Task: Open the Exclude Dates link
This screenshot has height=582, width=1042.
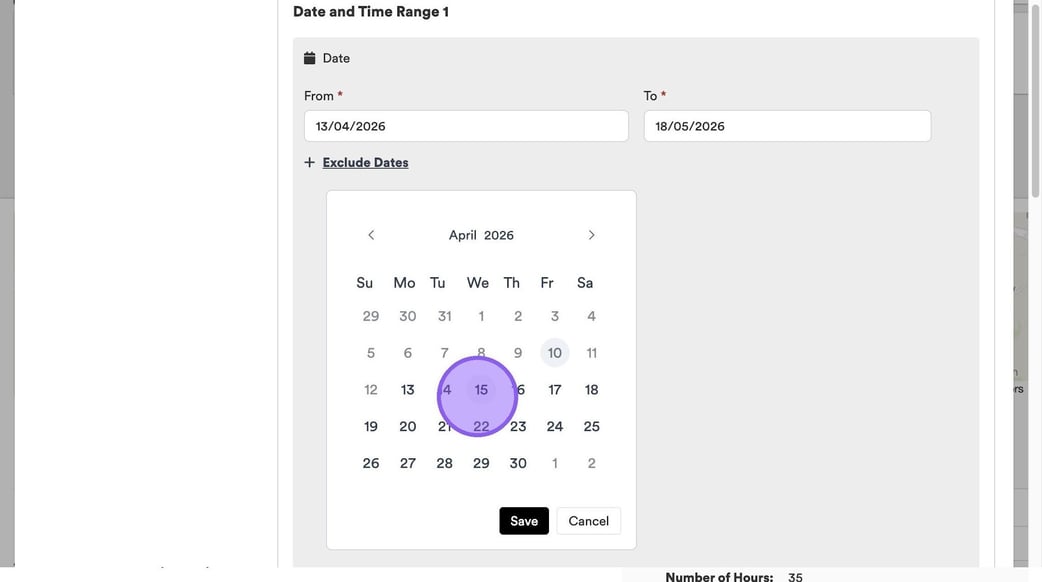Action: click(x=365, y=162)
